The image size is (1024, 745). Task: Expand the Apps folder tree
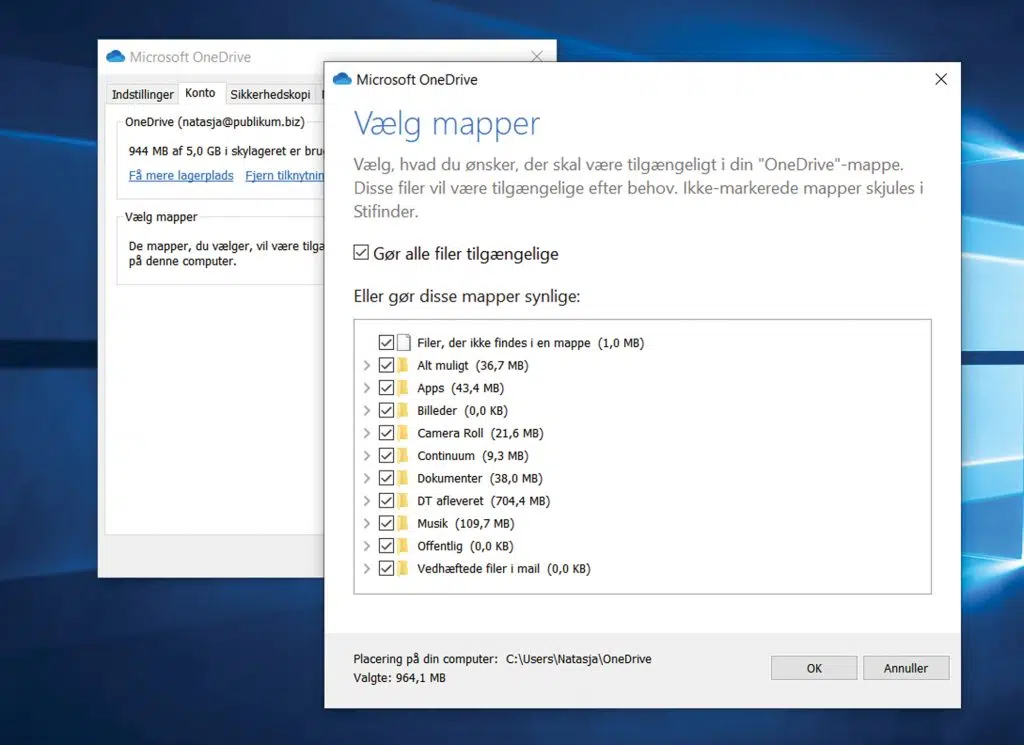(x=367, y=388)
